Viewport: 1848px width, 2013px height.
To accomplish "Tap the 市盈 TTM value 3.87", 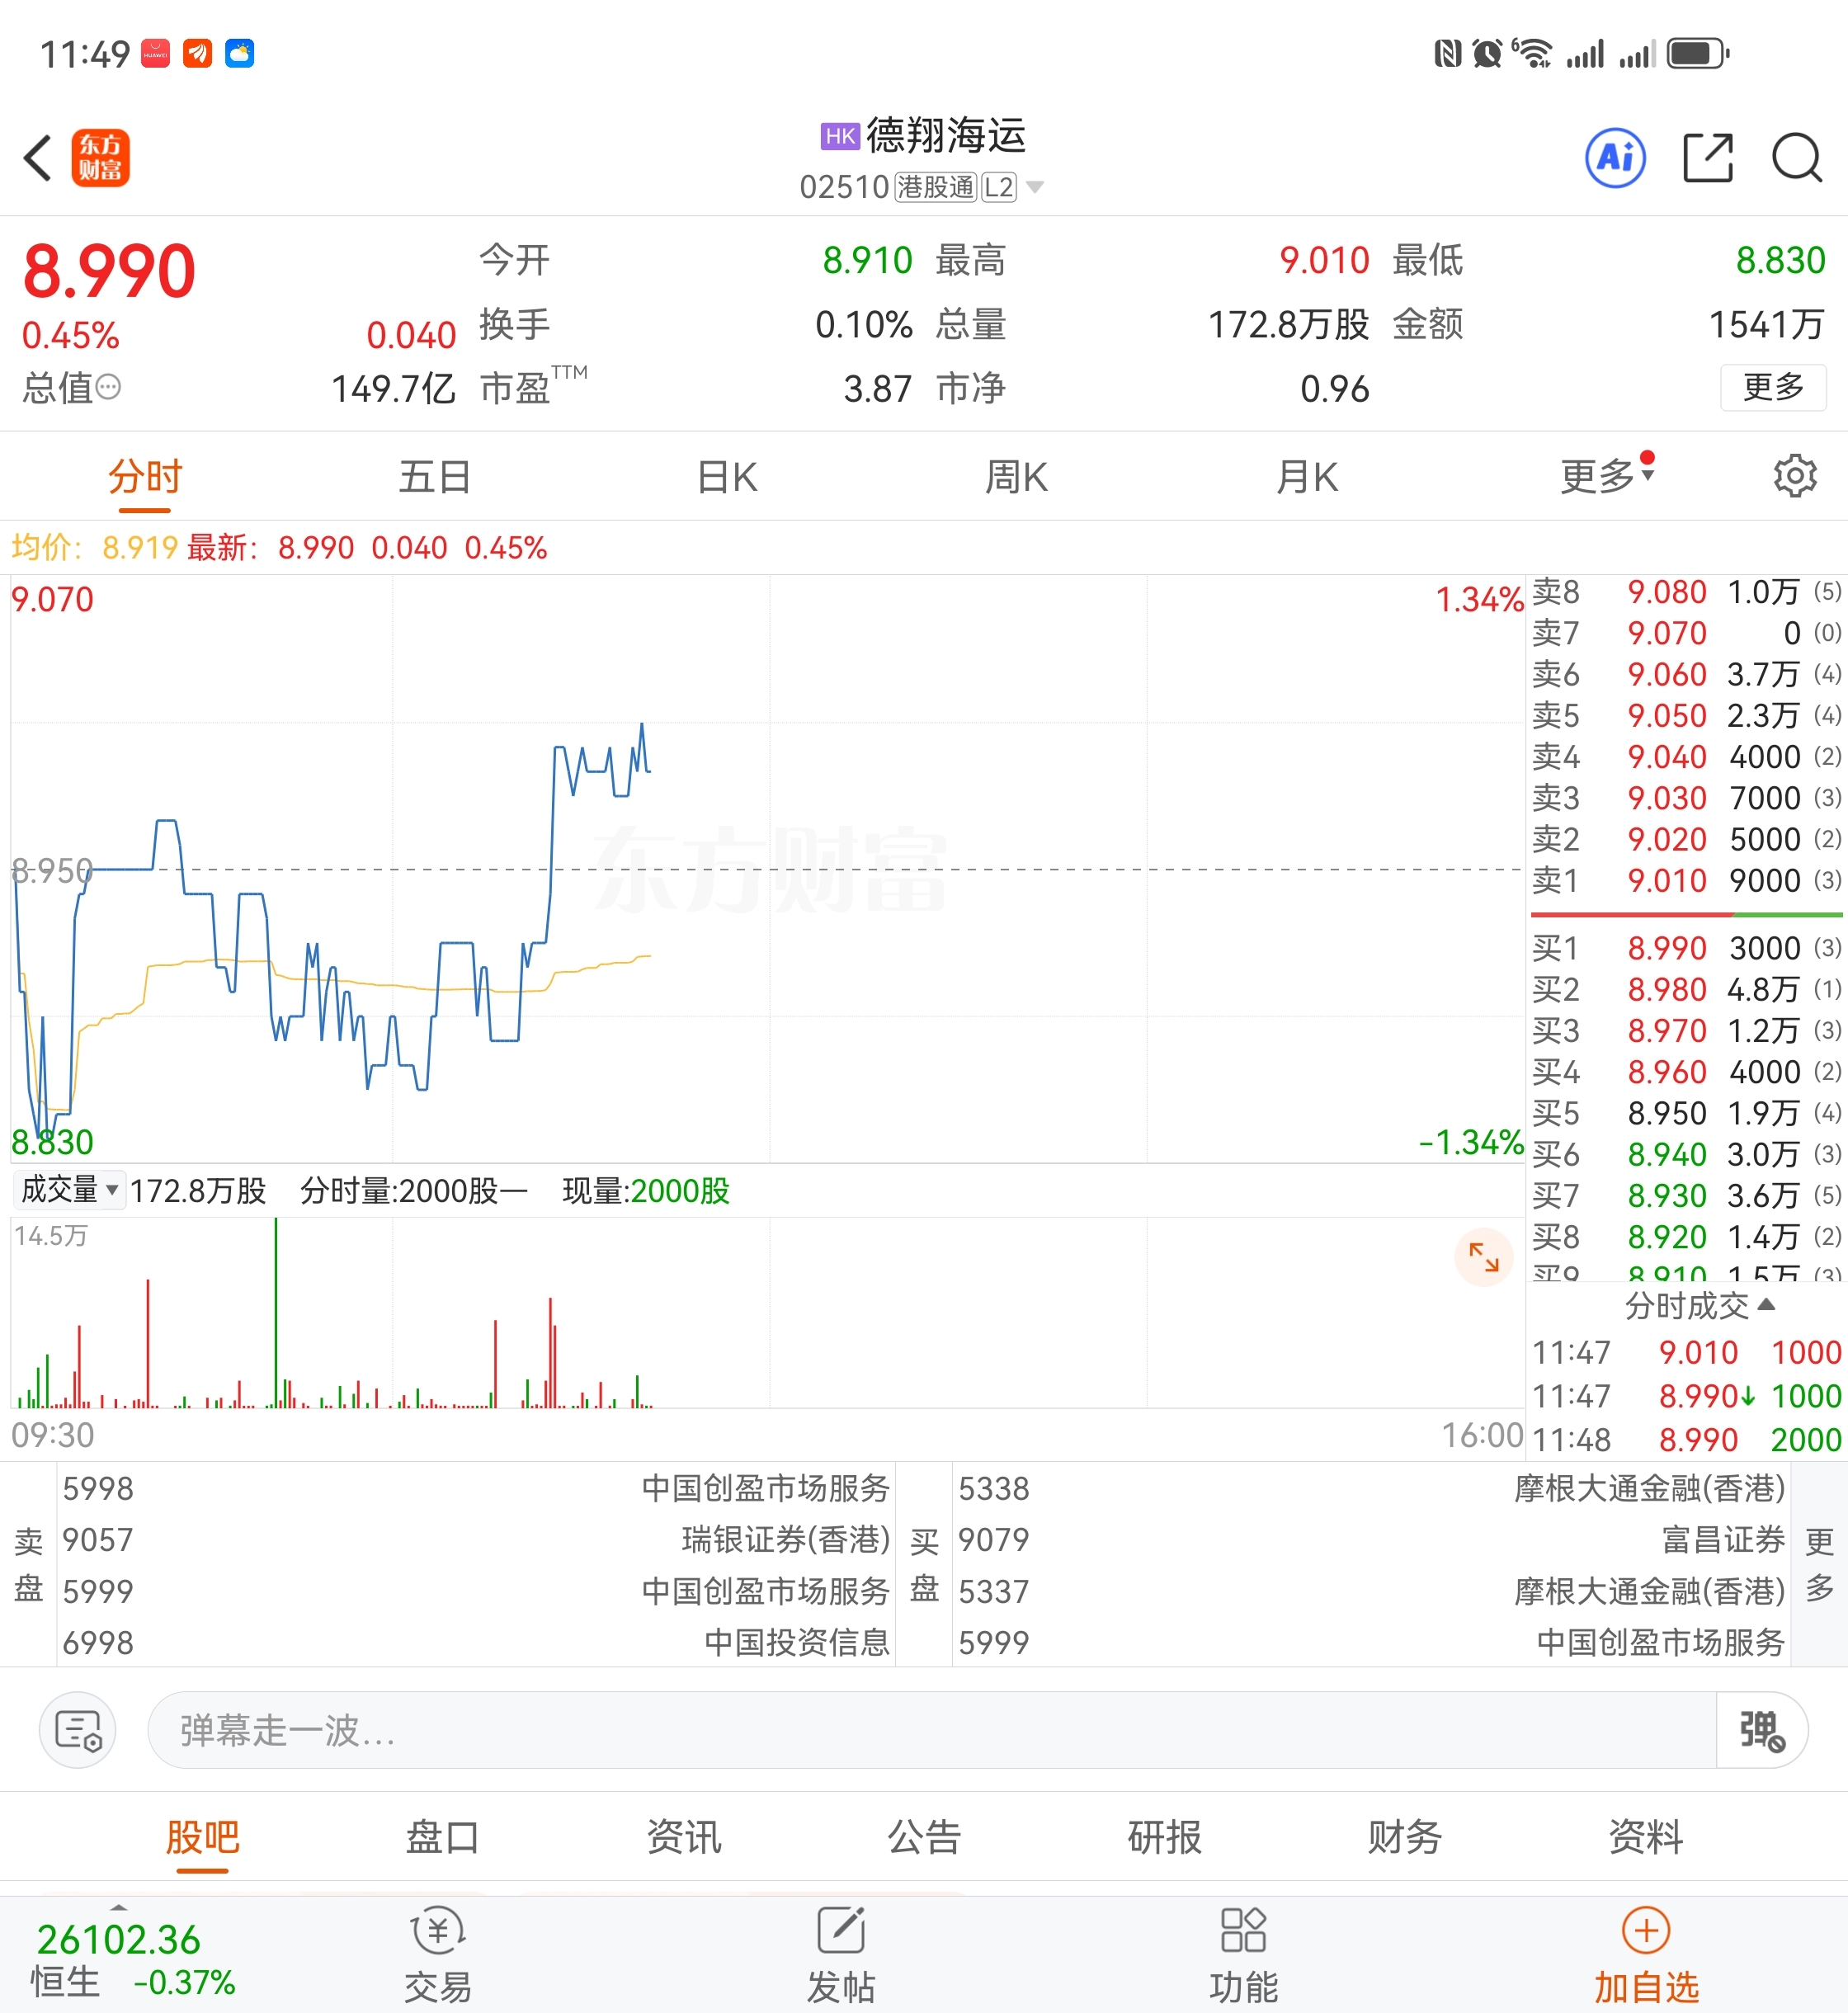I will [x=877, y=388].
